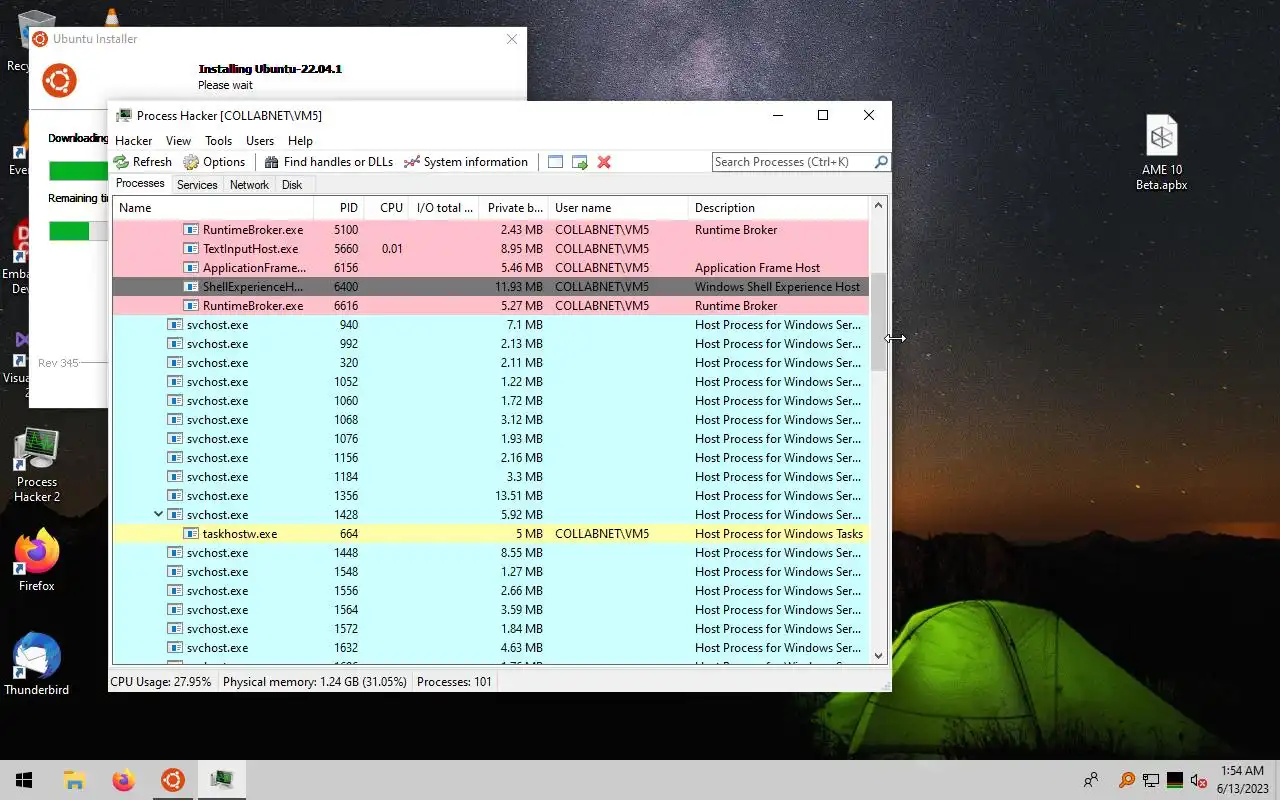Switch to the Disk tab

[292, 185]
